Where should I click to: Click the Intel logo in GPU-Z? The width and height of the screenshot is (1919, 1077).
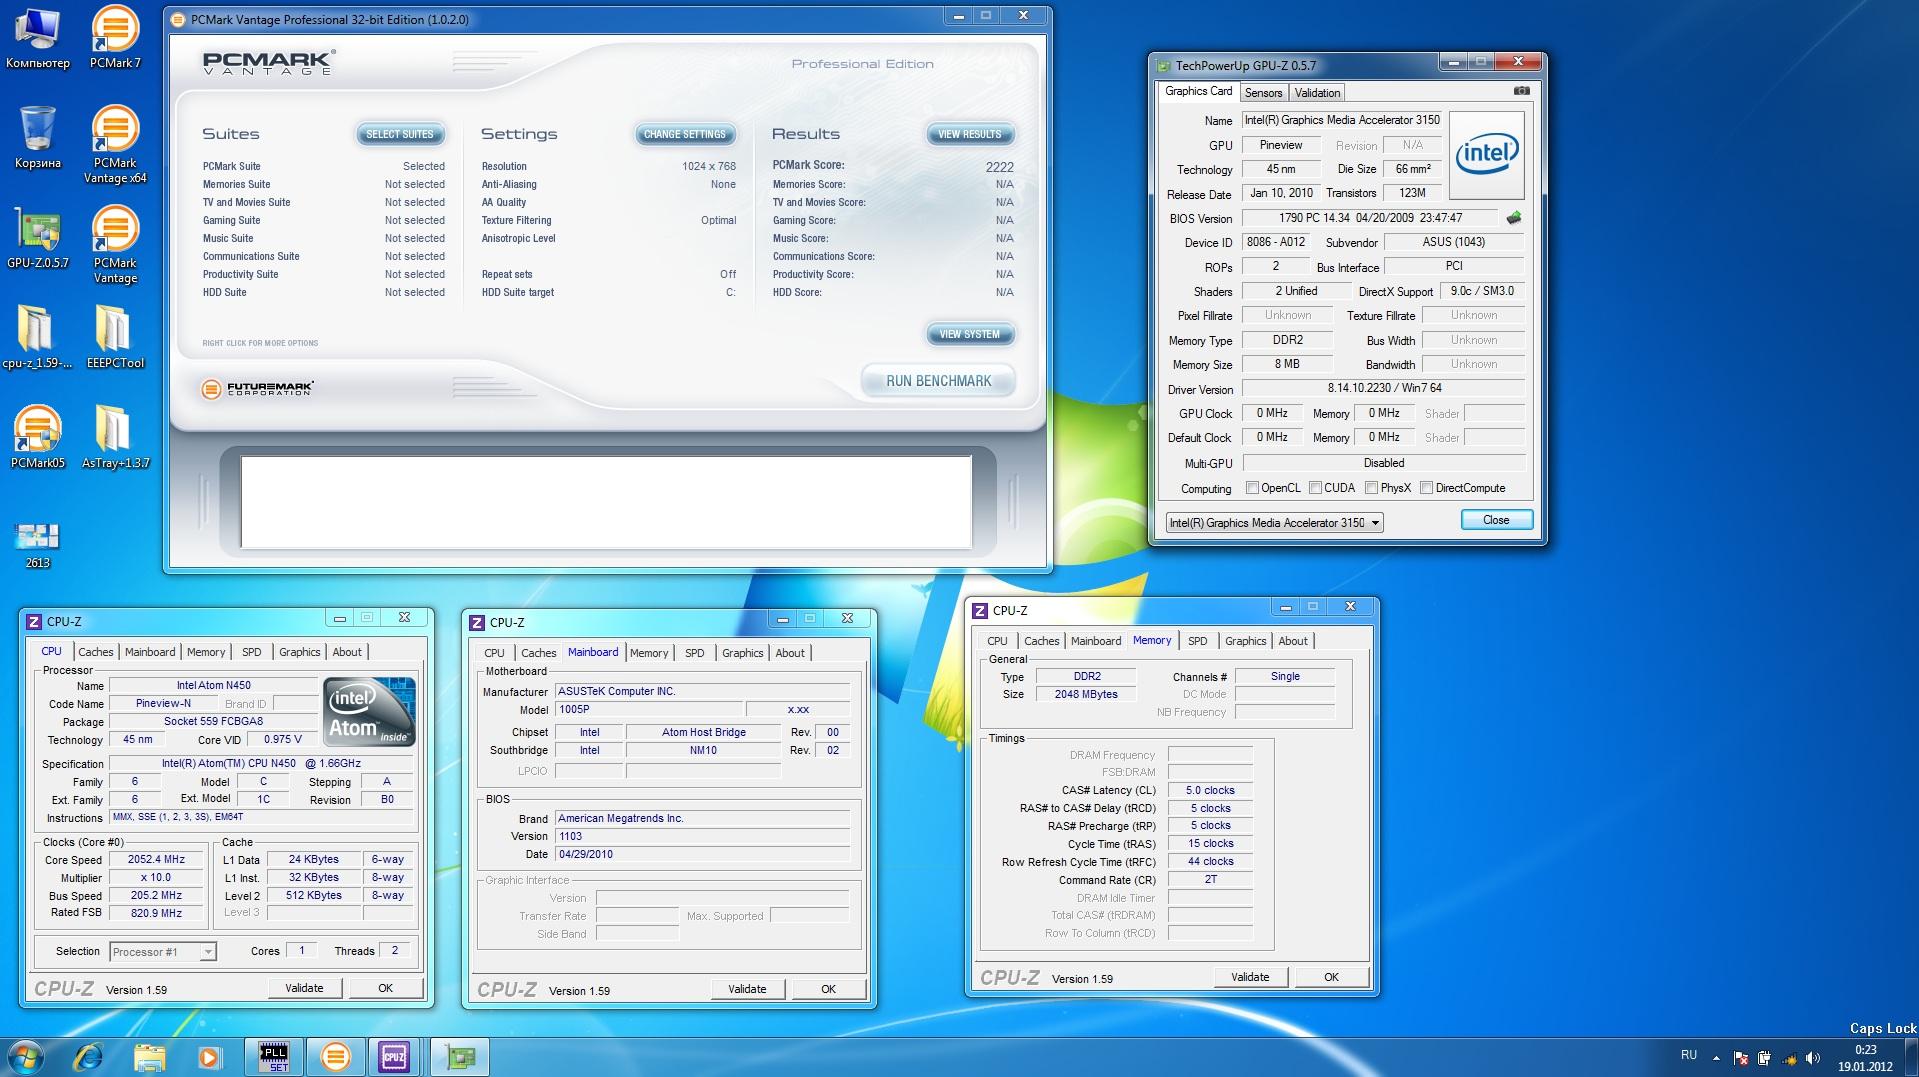click(x=1486, y=154)
